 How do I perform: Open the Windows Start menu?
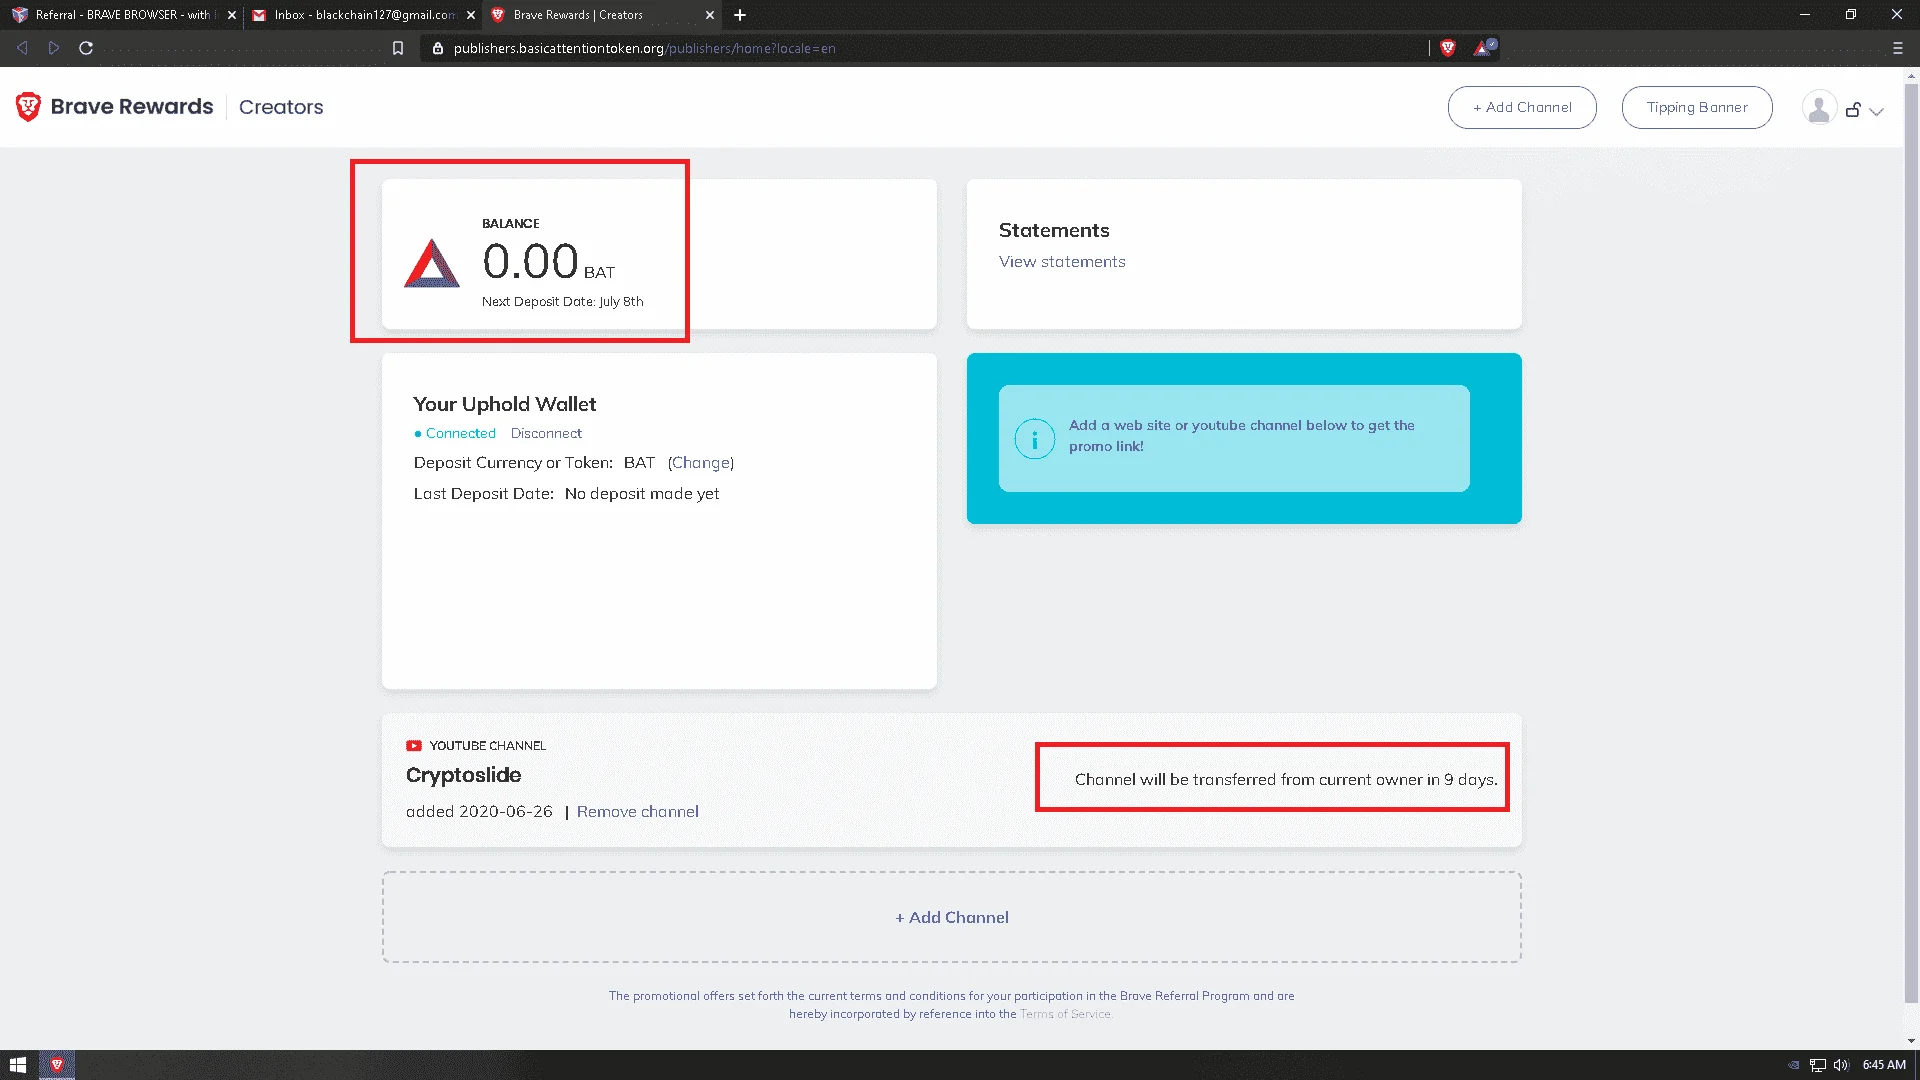click(x=18, y=1065)
